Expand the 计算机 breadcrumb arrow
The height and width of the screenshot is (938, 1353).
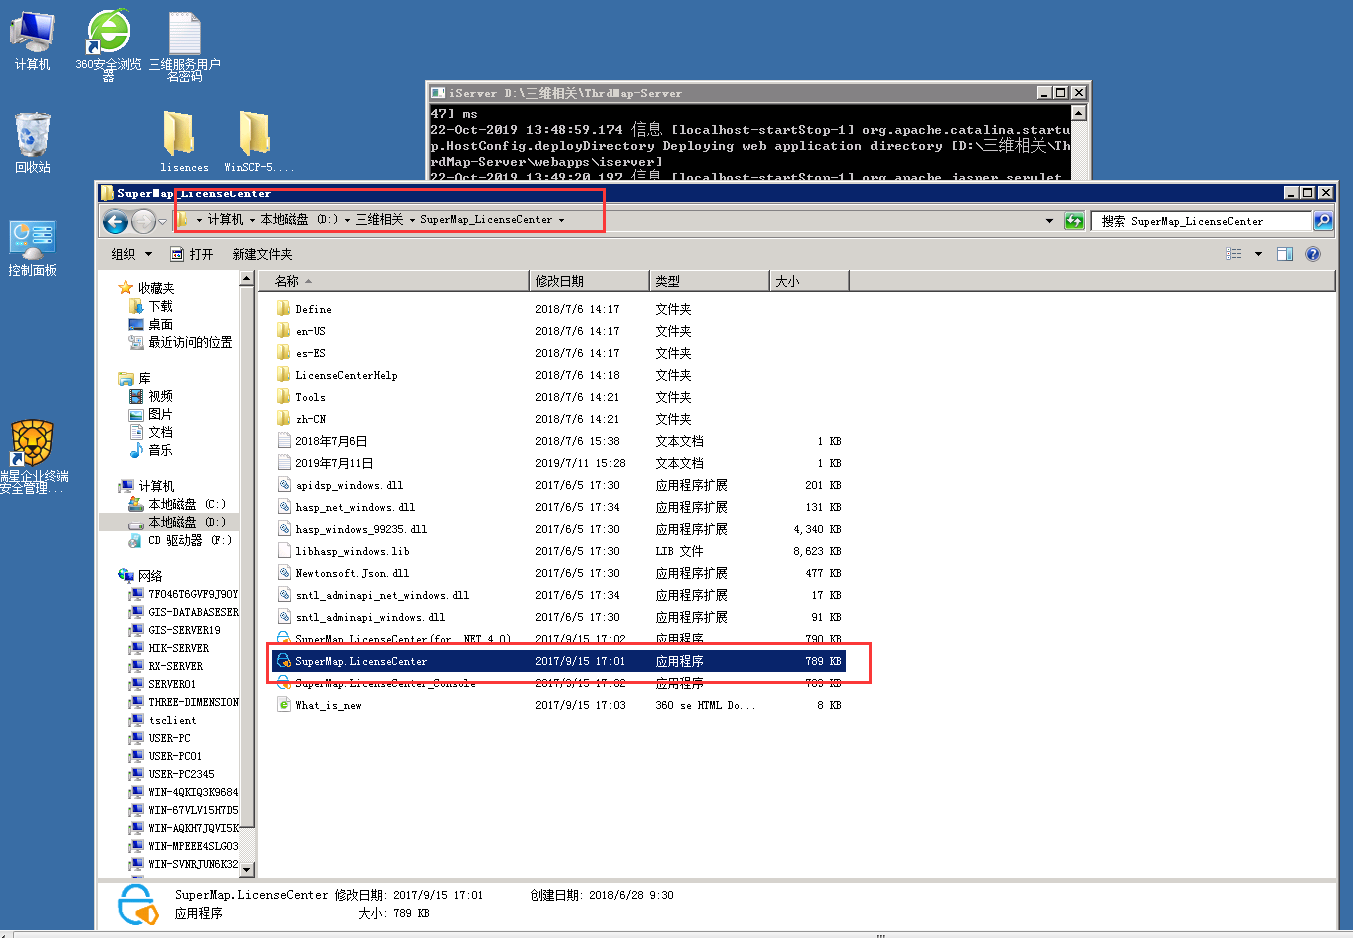click(x=252, y=220)
